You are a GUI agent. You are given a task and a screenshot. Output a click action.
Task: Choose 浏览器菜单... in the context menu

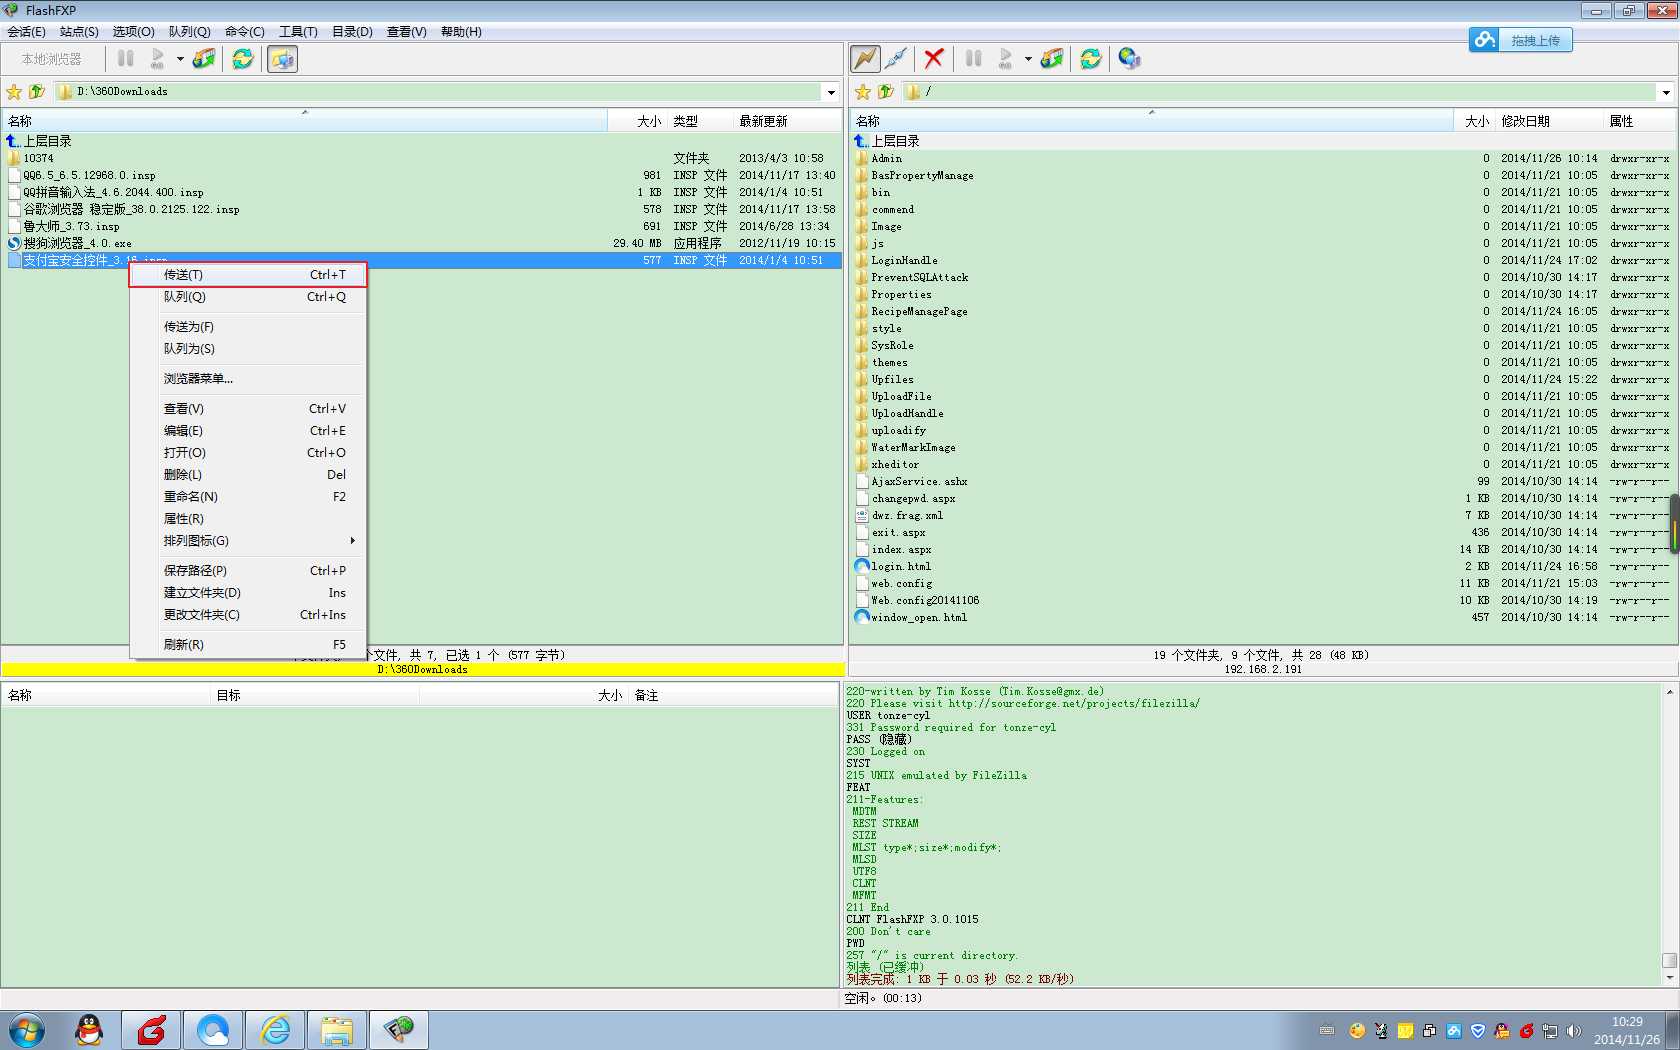(248, 379)
